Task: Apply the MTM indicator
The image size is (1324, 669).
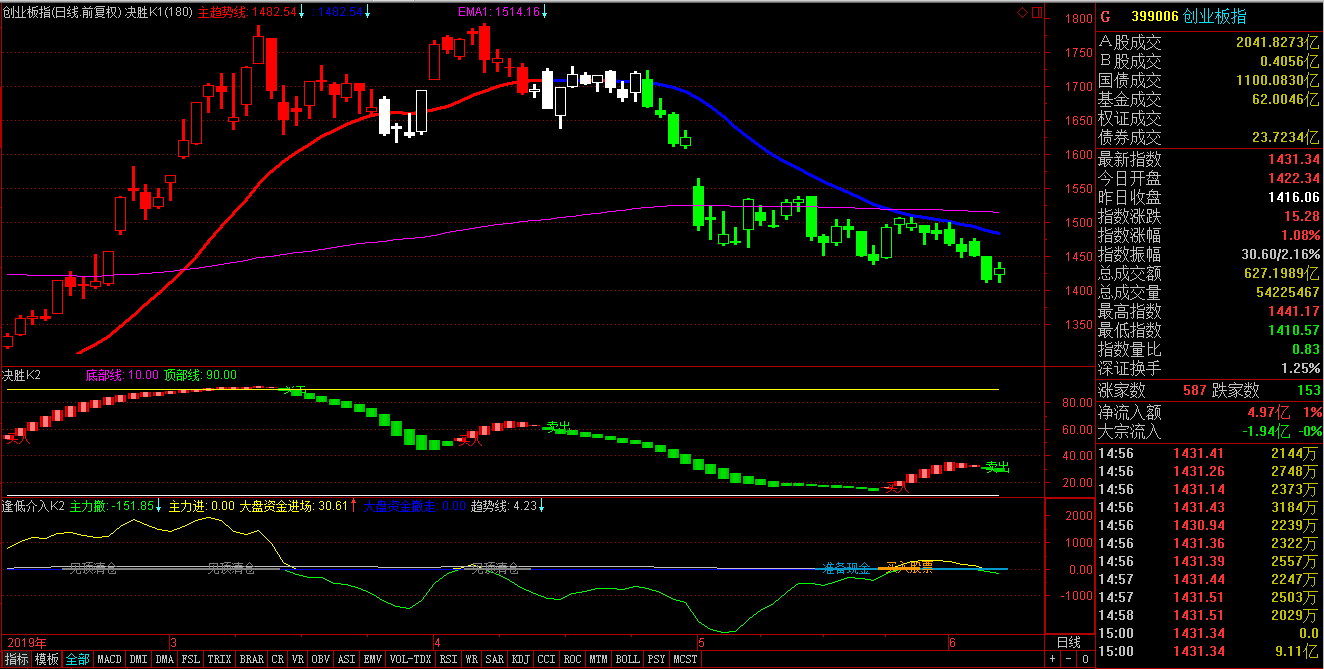Action: click(599, 660)
